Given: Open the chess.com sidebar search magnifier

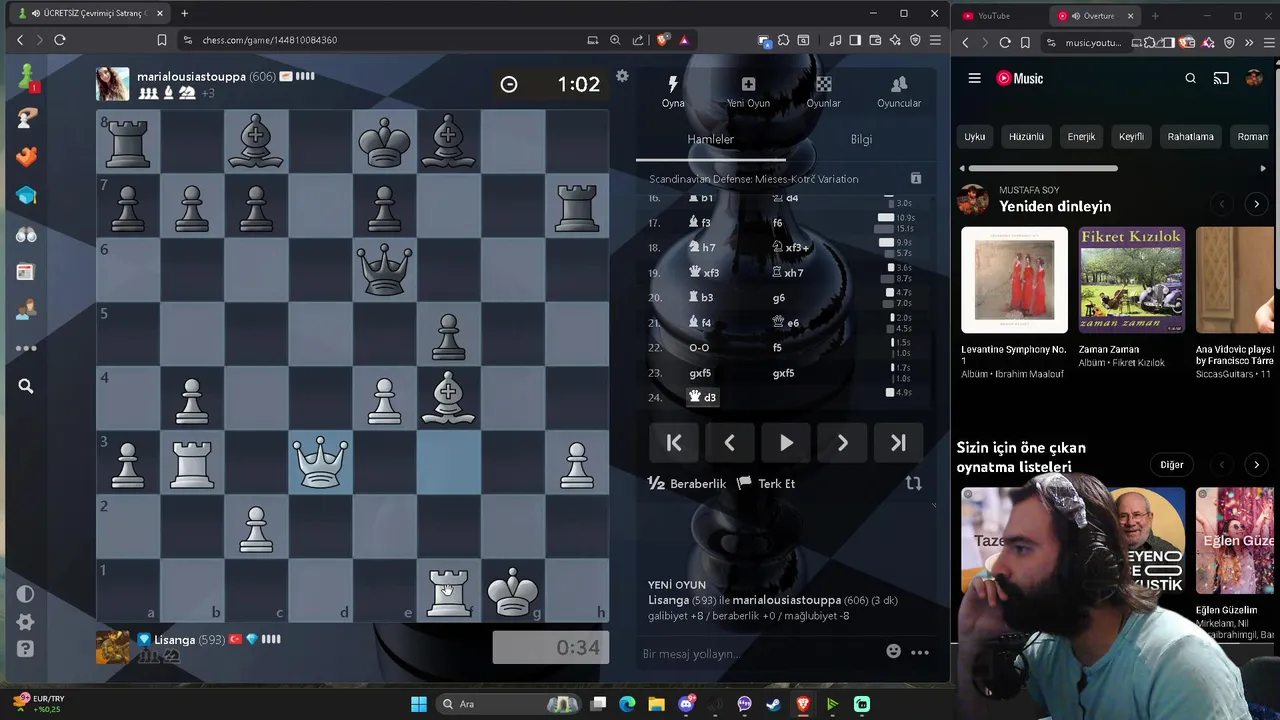Looking at the screenshot, I should coord(26,386).
